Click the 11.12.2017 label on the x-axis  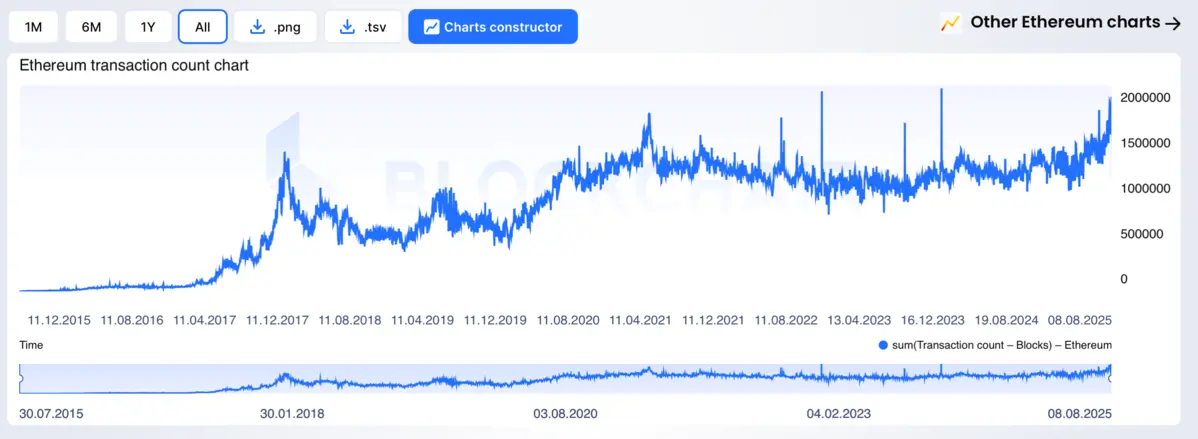point(277,321)
